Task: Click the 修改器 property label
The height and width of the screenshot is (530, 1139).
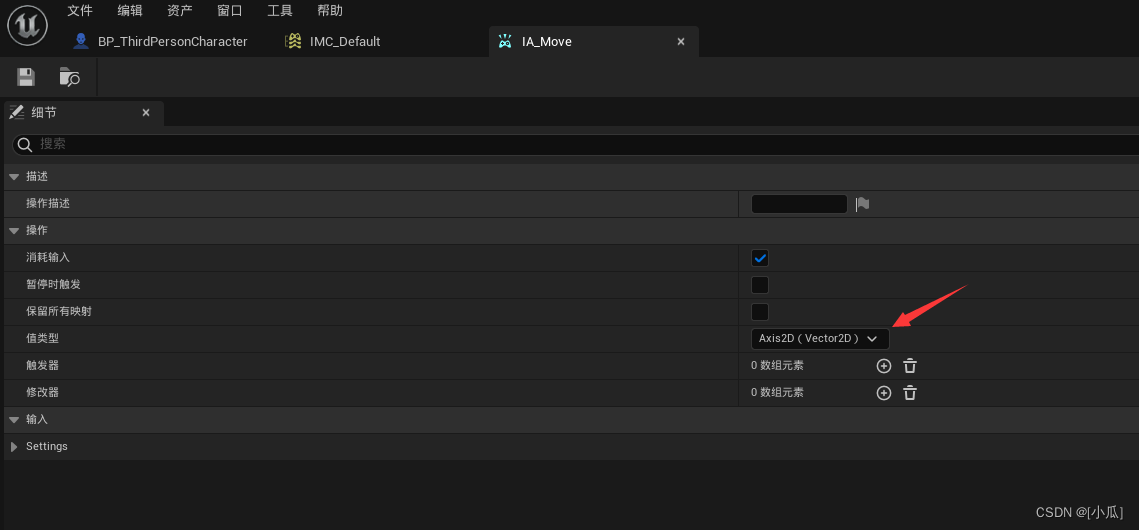Action: click(x=42, y=392)
